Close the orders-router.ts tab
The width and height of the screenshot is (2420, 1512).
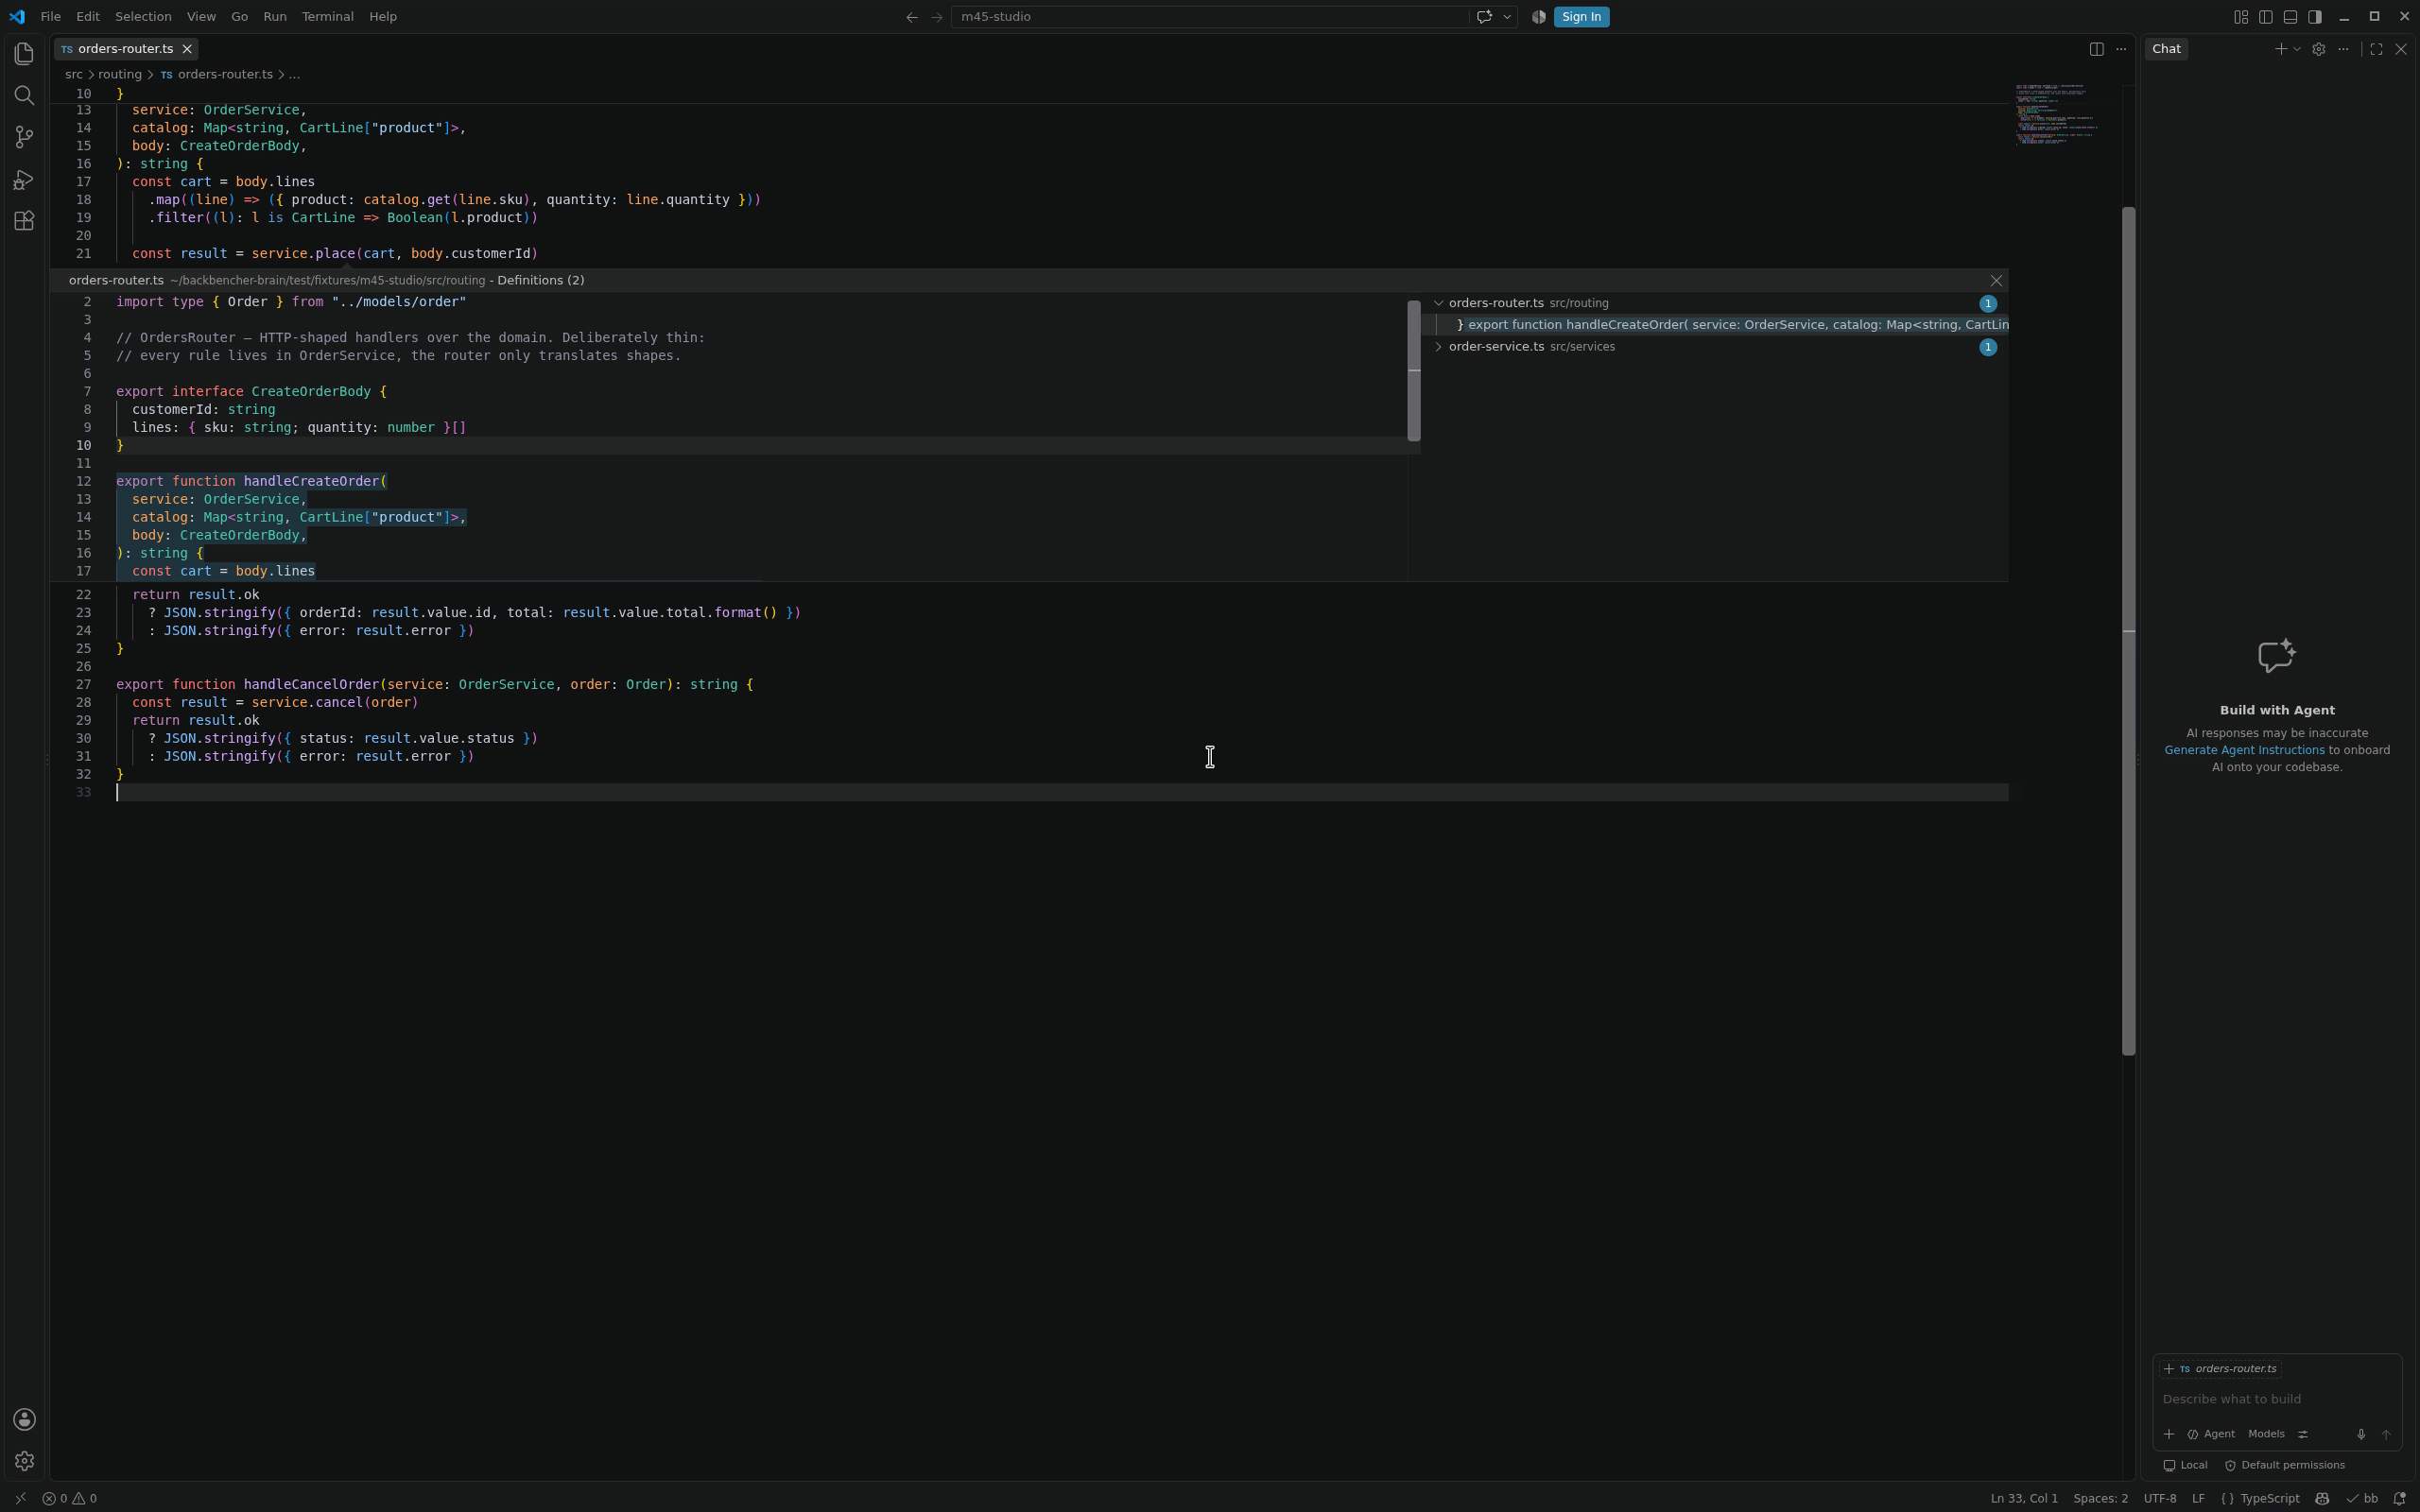click(x=187, y=49)
